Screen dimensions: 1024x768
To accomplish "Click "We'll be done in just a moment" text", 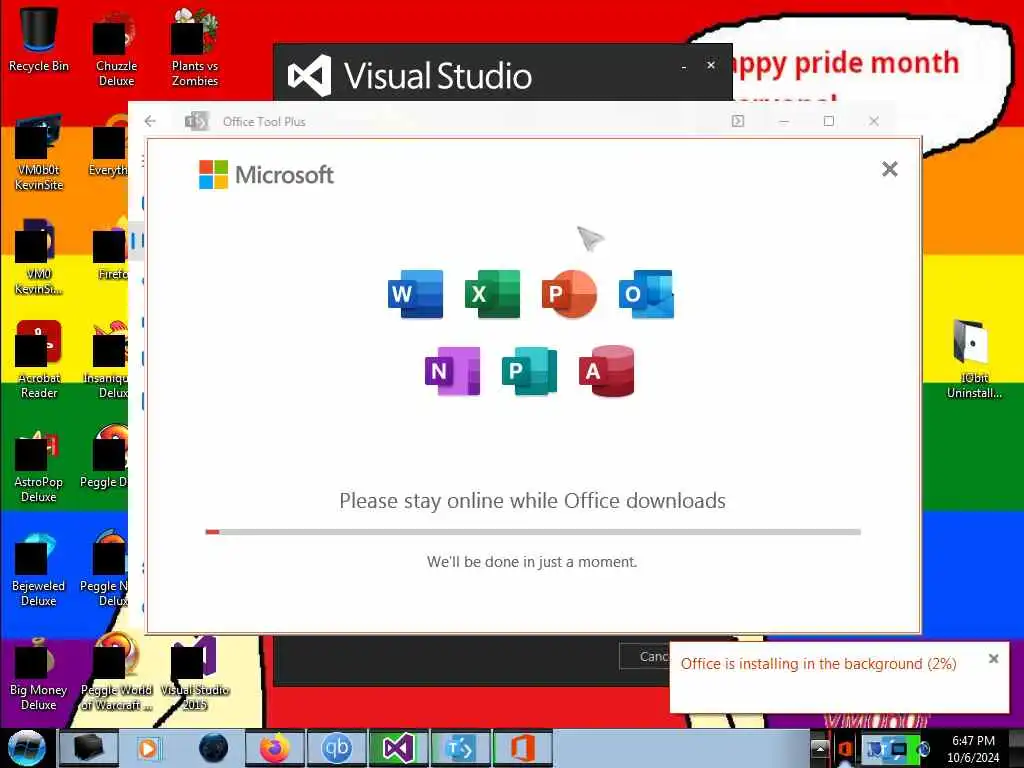I will pyautogui.click(x=532, y=562).
